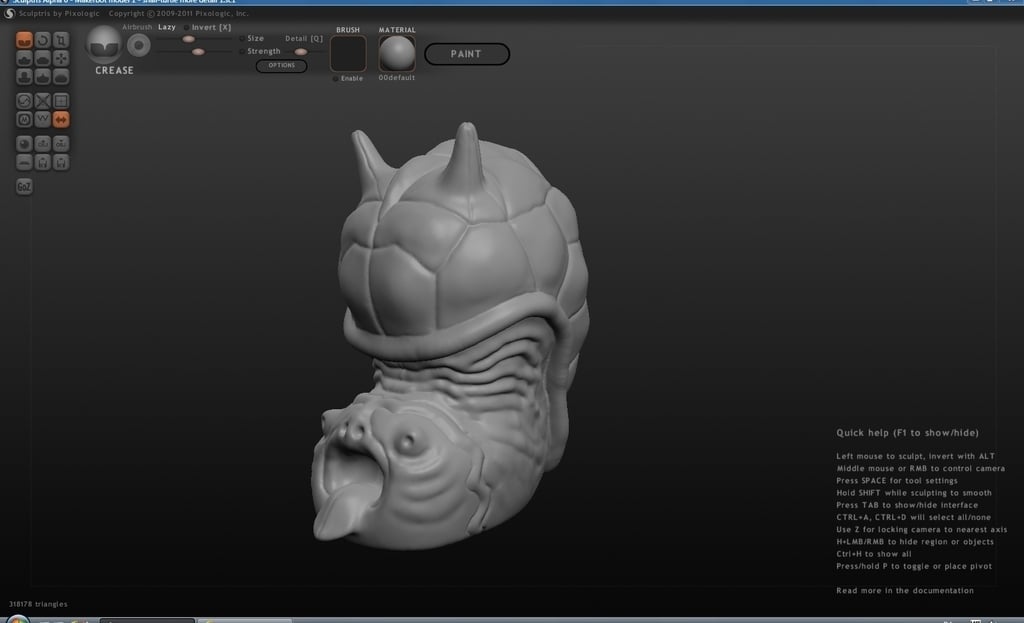Viewport: 1024px width, 623px height.
Task: Toggle the brush Enable checkbox
Action: (x=347, y=78)
